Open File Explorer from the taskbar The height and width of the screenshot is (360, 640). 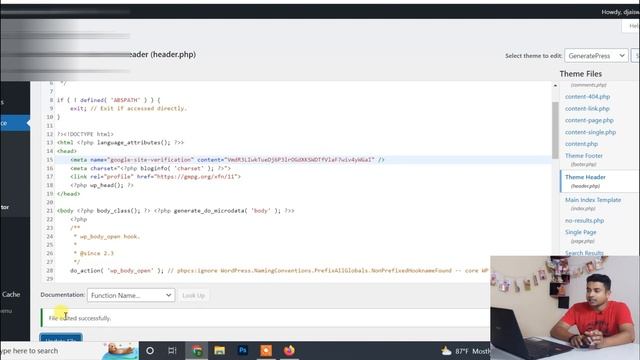[x=220, y=351]
